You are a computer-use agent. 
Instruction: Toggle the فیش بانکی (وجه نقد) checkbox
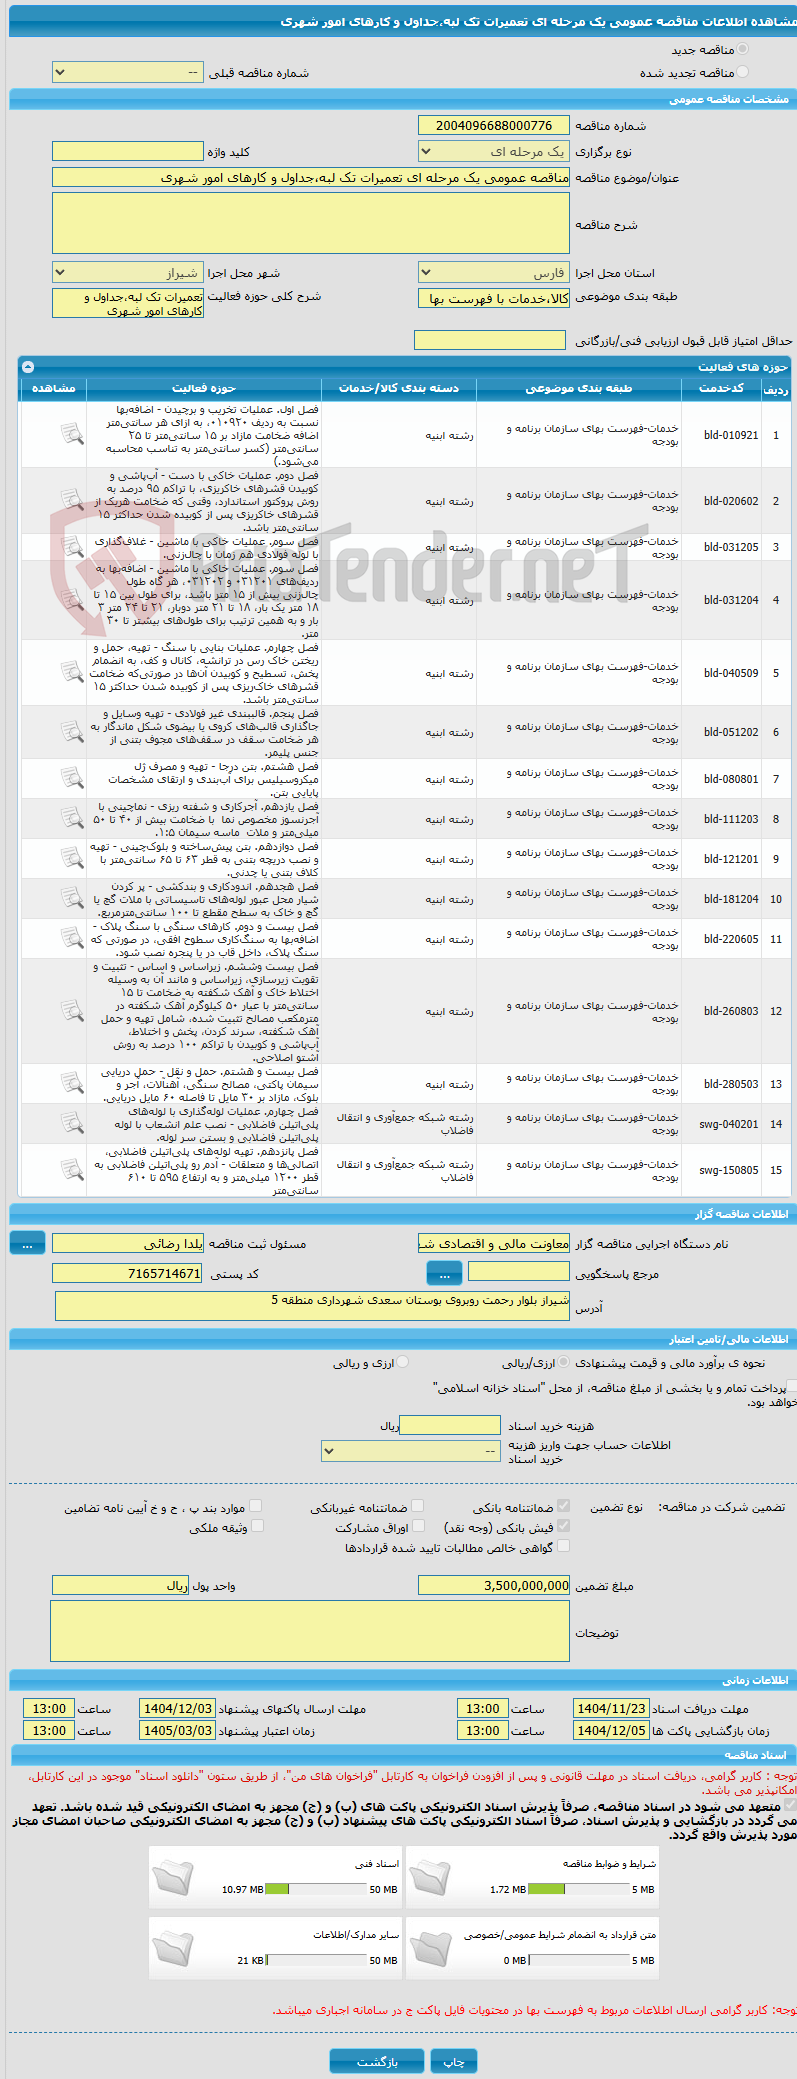[x=563, y=1526]
